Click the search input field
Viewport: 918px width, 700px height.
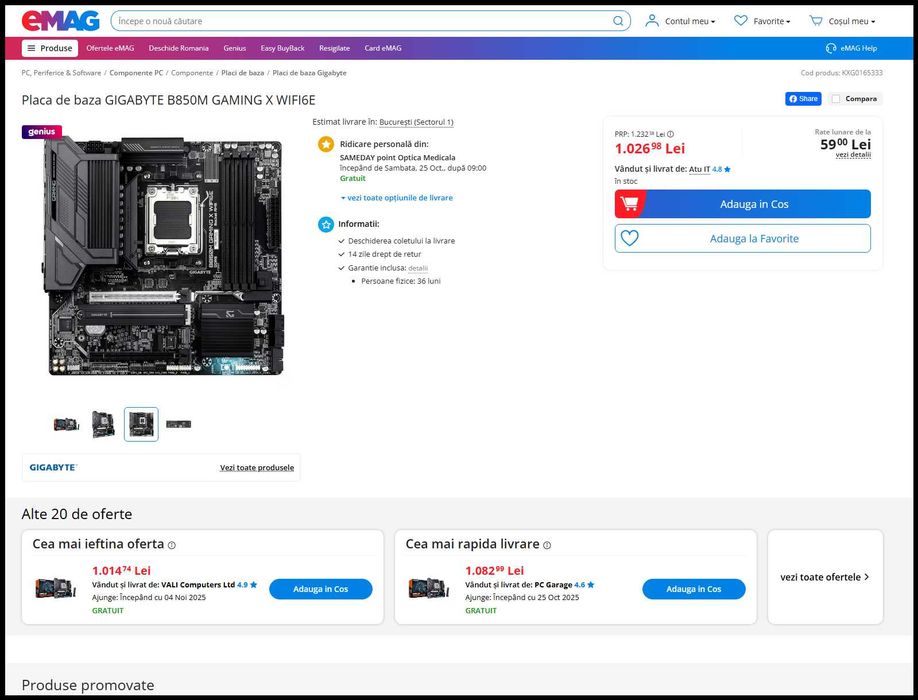coord(363,21)
